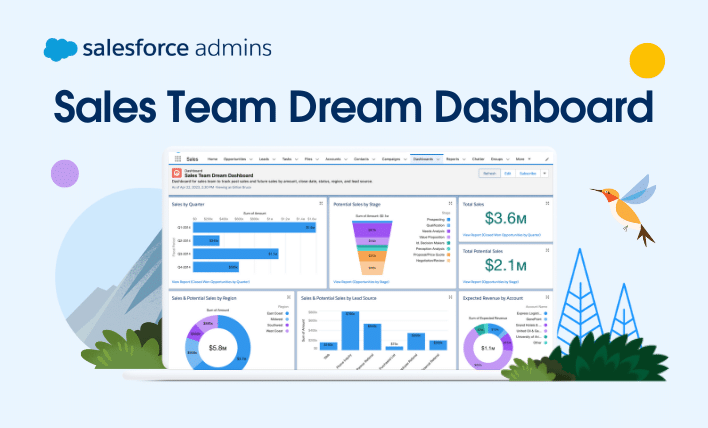Image resolution: width=708 pixels, height=428 pixels.
Task: Click the Prospecting blue legend swatch
Action: click(x=449, y=219)
